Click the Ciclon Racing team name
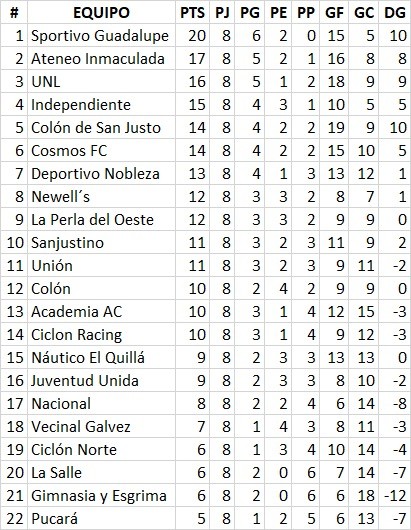The height and width of the screenshot is (530, 411). (76, 335)
